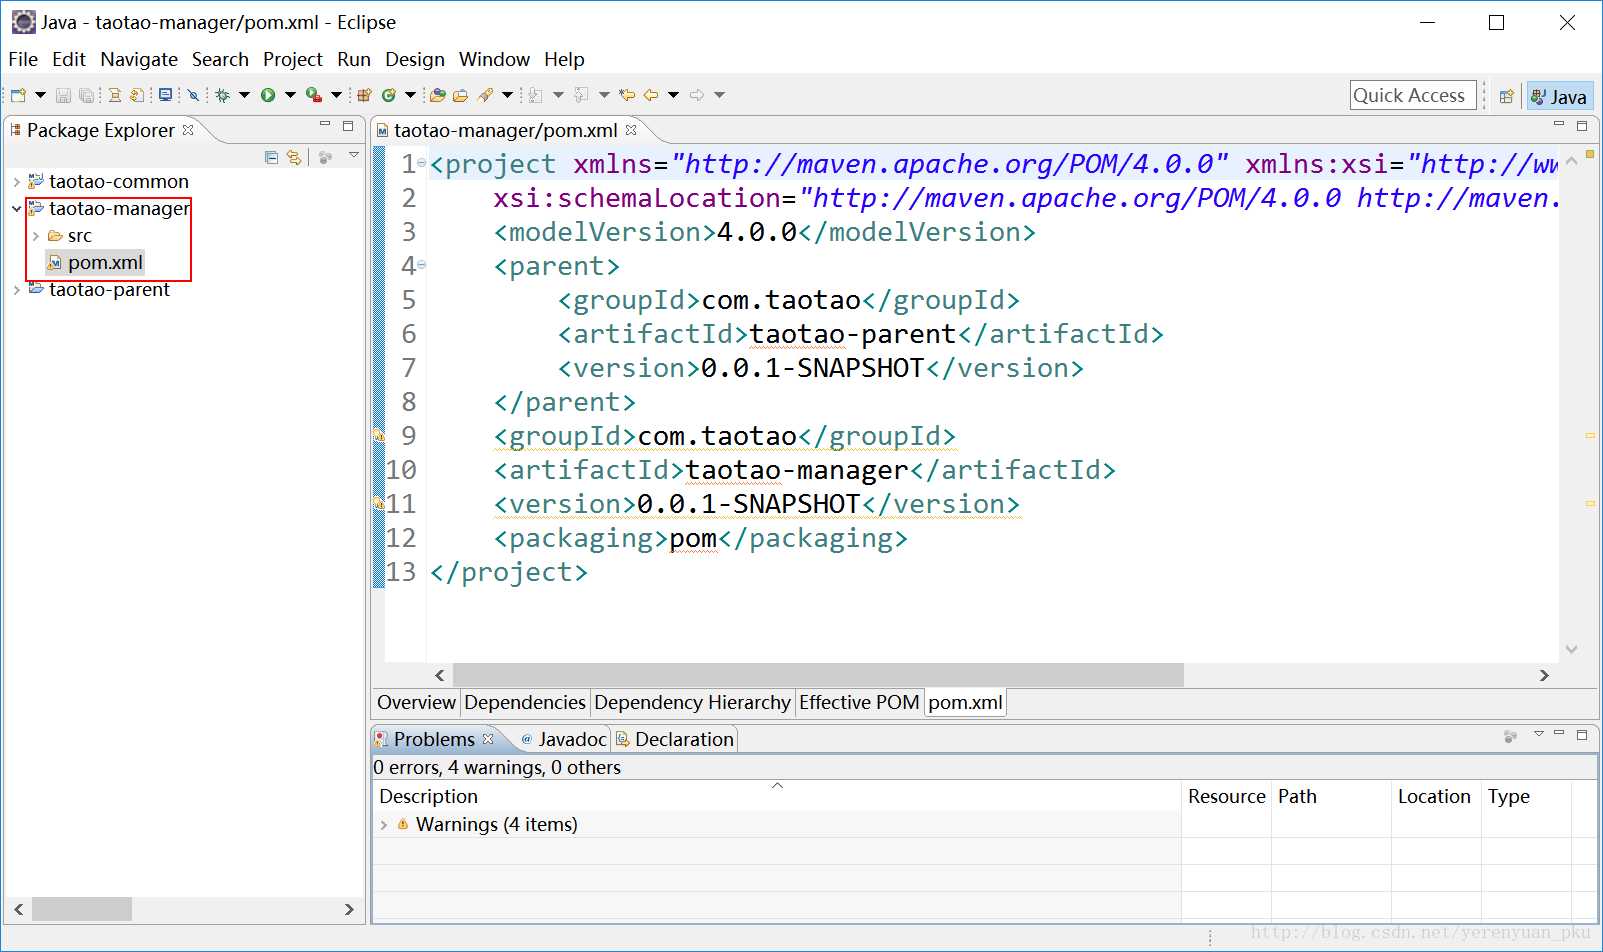Expand the src folder node
Viewport: 1603px width, 952px height.
36,236
